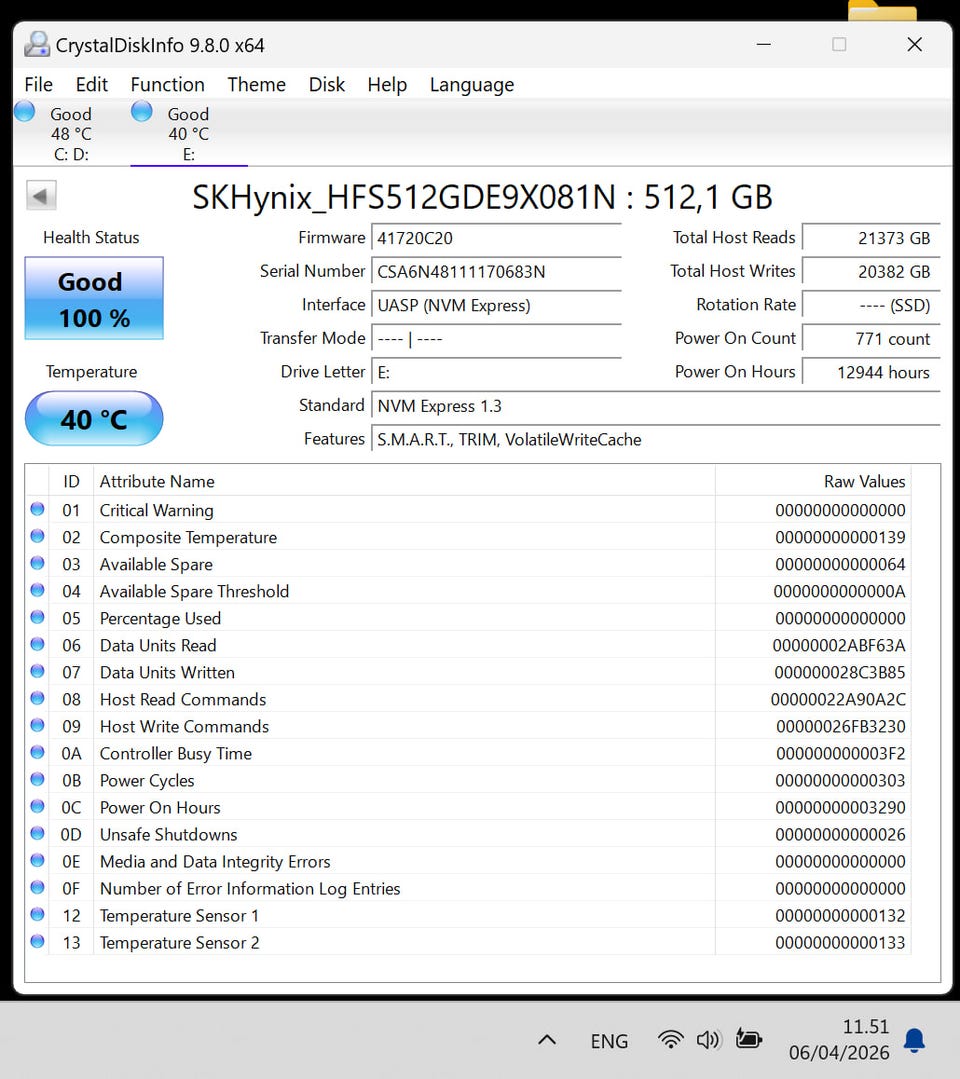
Task: Click the status orb for Percentage Used
Action: [x=37, y=617]
